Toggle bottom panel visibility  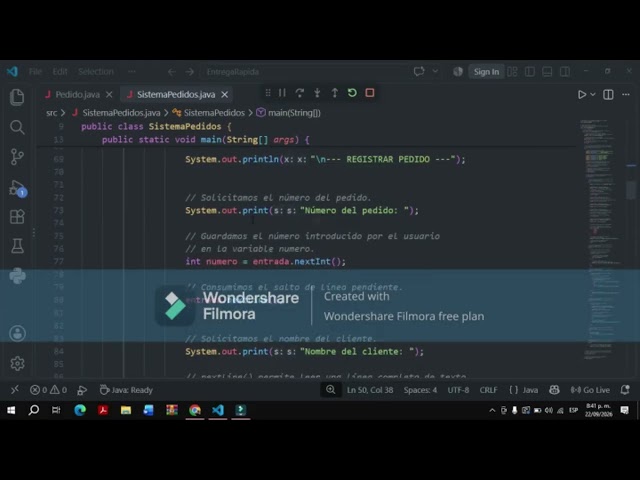[547, 72]
